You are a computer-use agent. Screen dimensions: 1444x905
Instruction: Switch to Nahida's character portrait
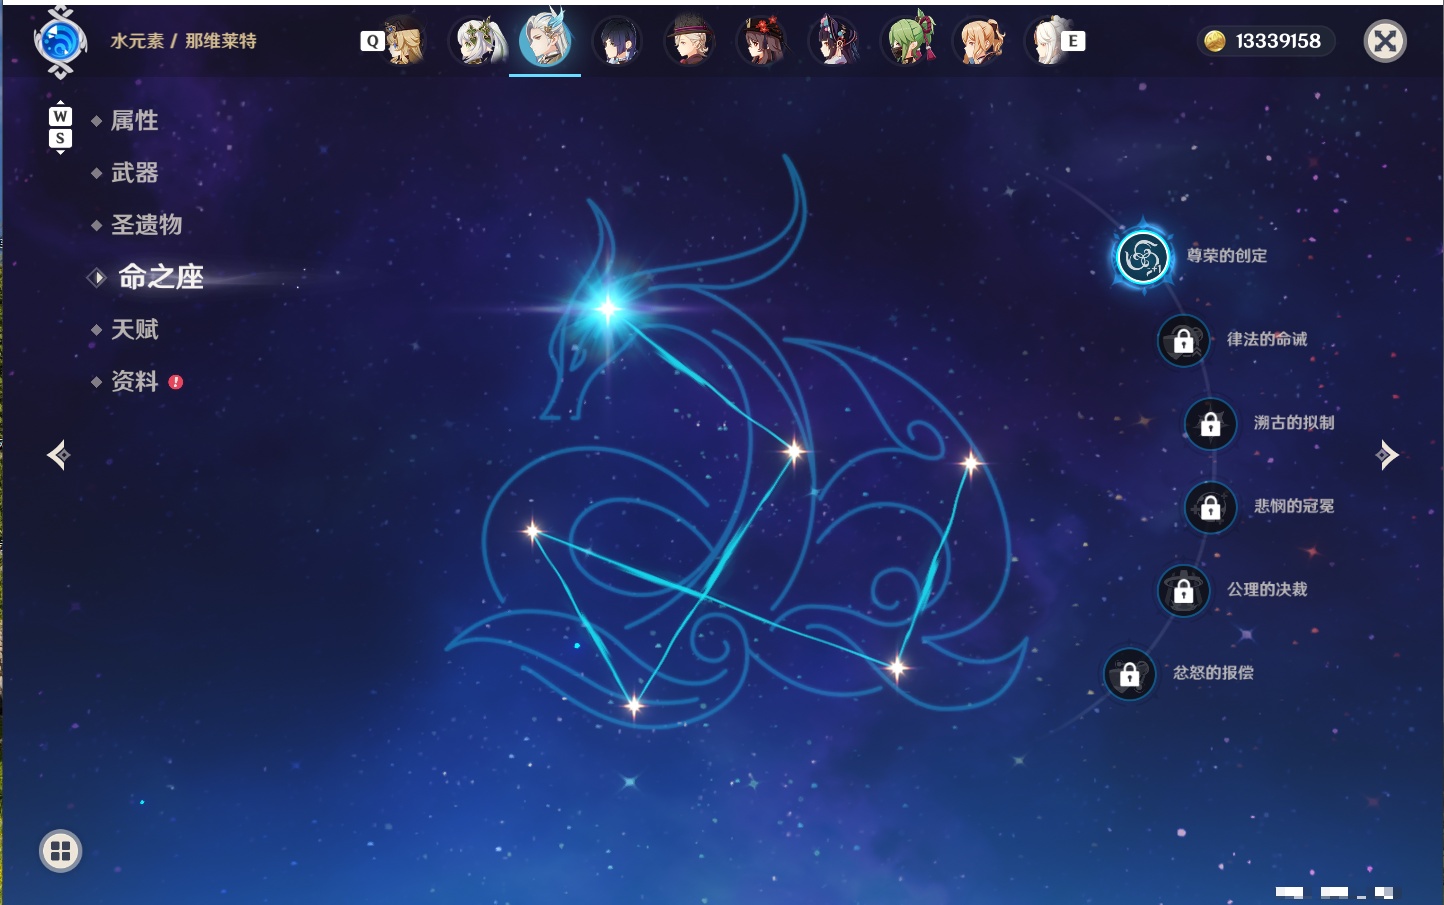point(477,41)
